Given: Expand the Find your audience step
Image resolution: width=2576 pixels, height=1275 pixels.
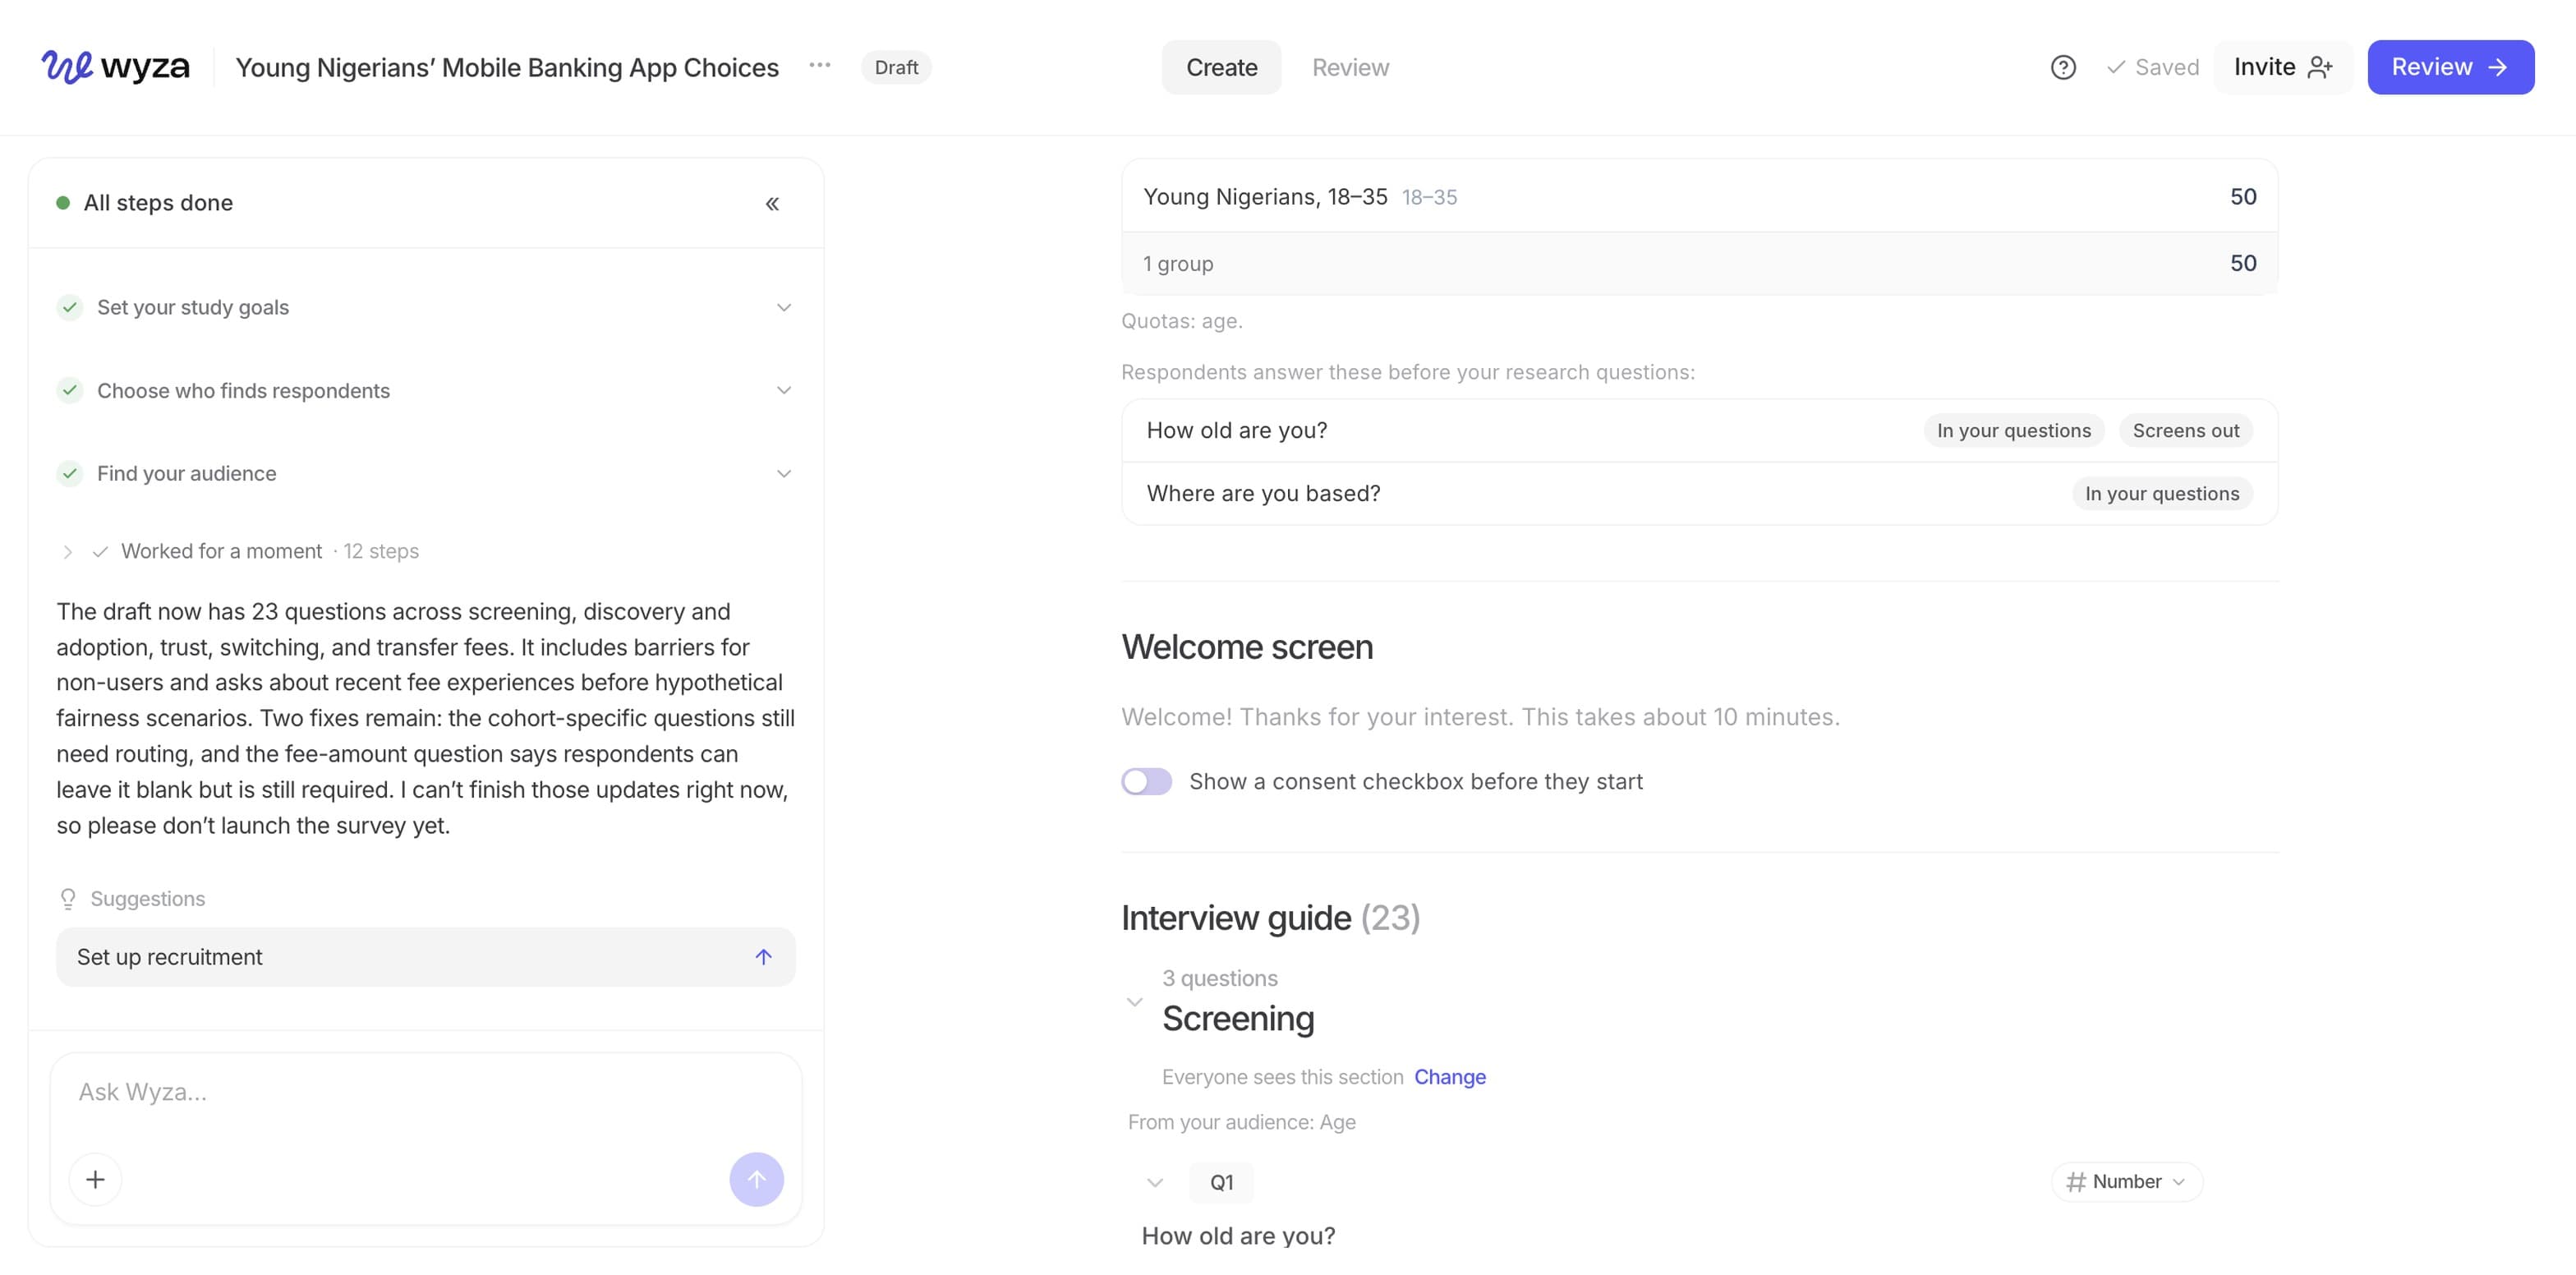Looking at the screenshot, I should 784,473.
